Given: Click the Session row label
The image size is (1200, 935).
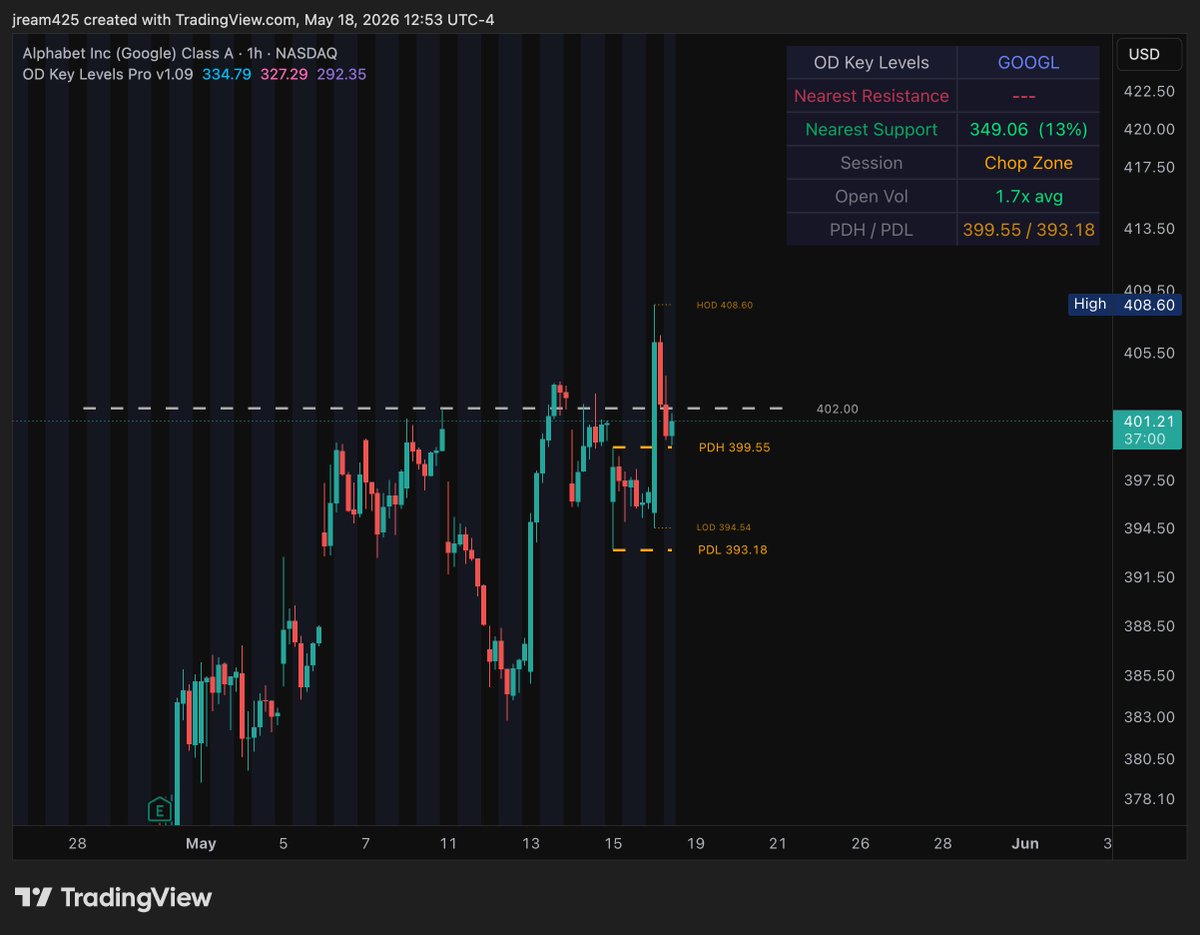Looking at the screenshot, I should [872, 163].
